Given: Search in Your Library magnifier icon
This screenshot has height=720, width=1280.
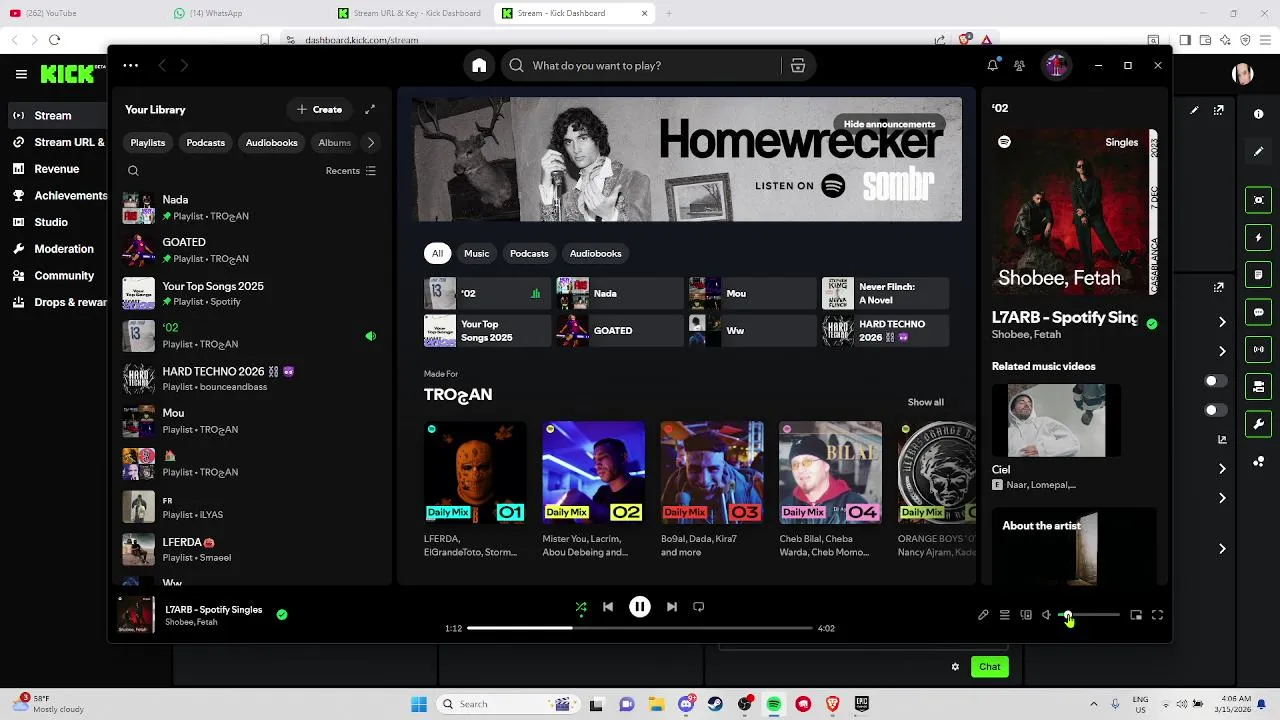Looking at the screenshot, I should 133,171.
